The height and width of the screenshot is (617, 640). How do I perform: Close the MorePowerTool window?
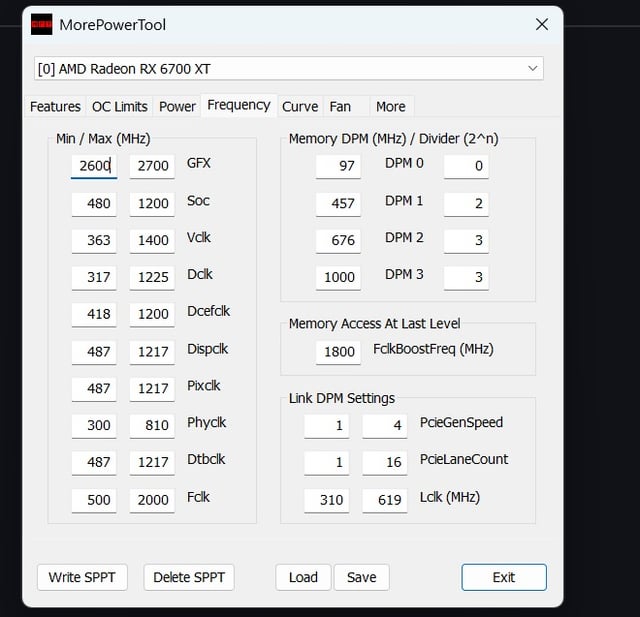click(541, 25)
